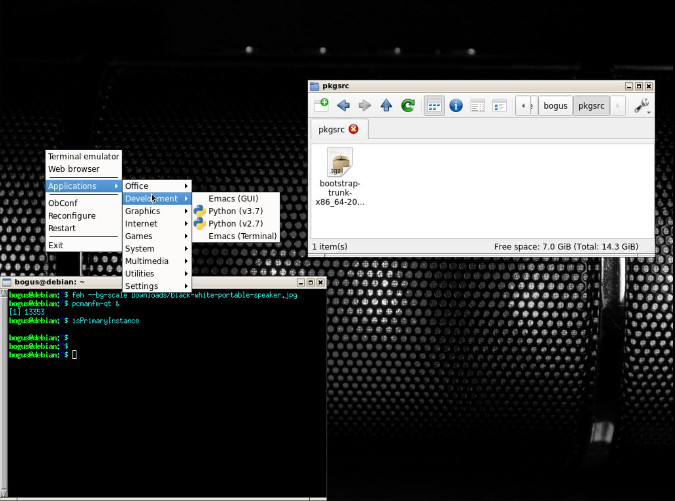Choose Reconfigure in Openbox menu
Screen dimensions: 675x501
[x=84, y=216]
